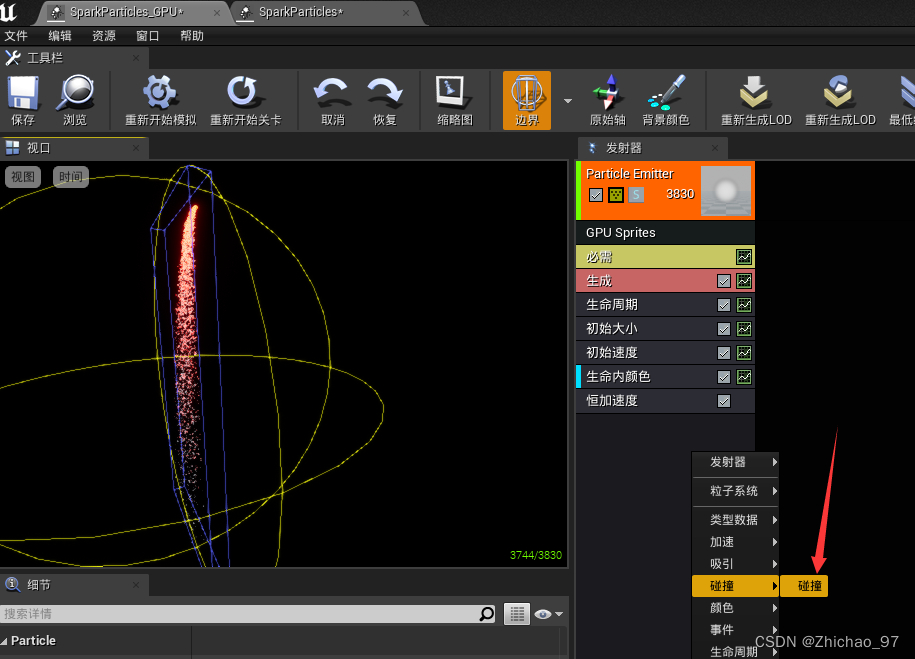Expand the 粒子系统 submenu

click(735, 491)
